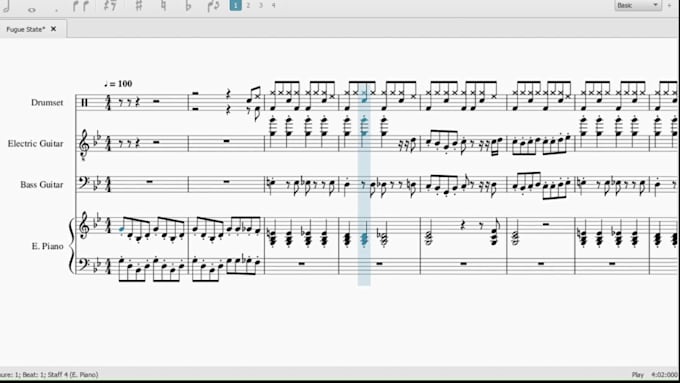Toggle the augmentation dot
The height and width of the screenshot is (383, 680).
tap(56, 10)
